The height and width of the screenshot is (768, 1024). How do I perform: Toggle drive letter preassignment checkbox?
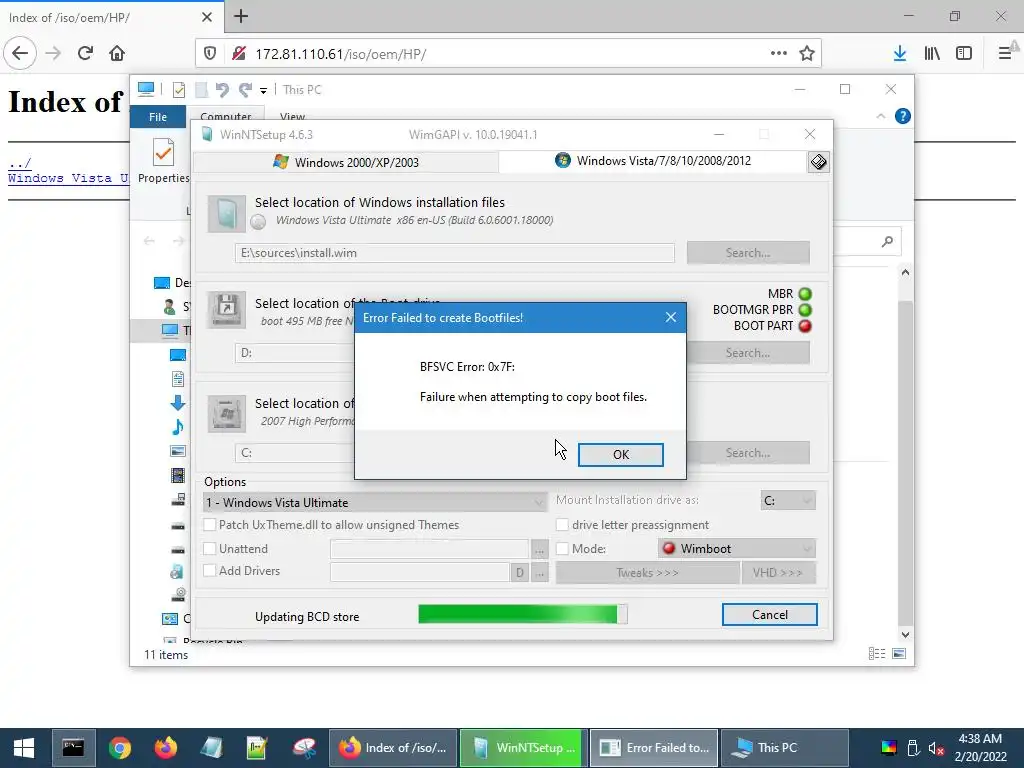pyautogui.click(x=562, y=524)
